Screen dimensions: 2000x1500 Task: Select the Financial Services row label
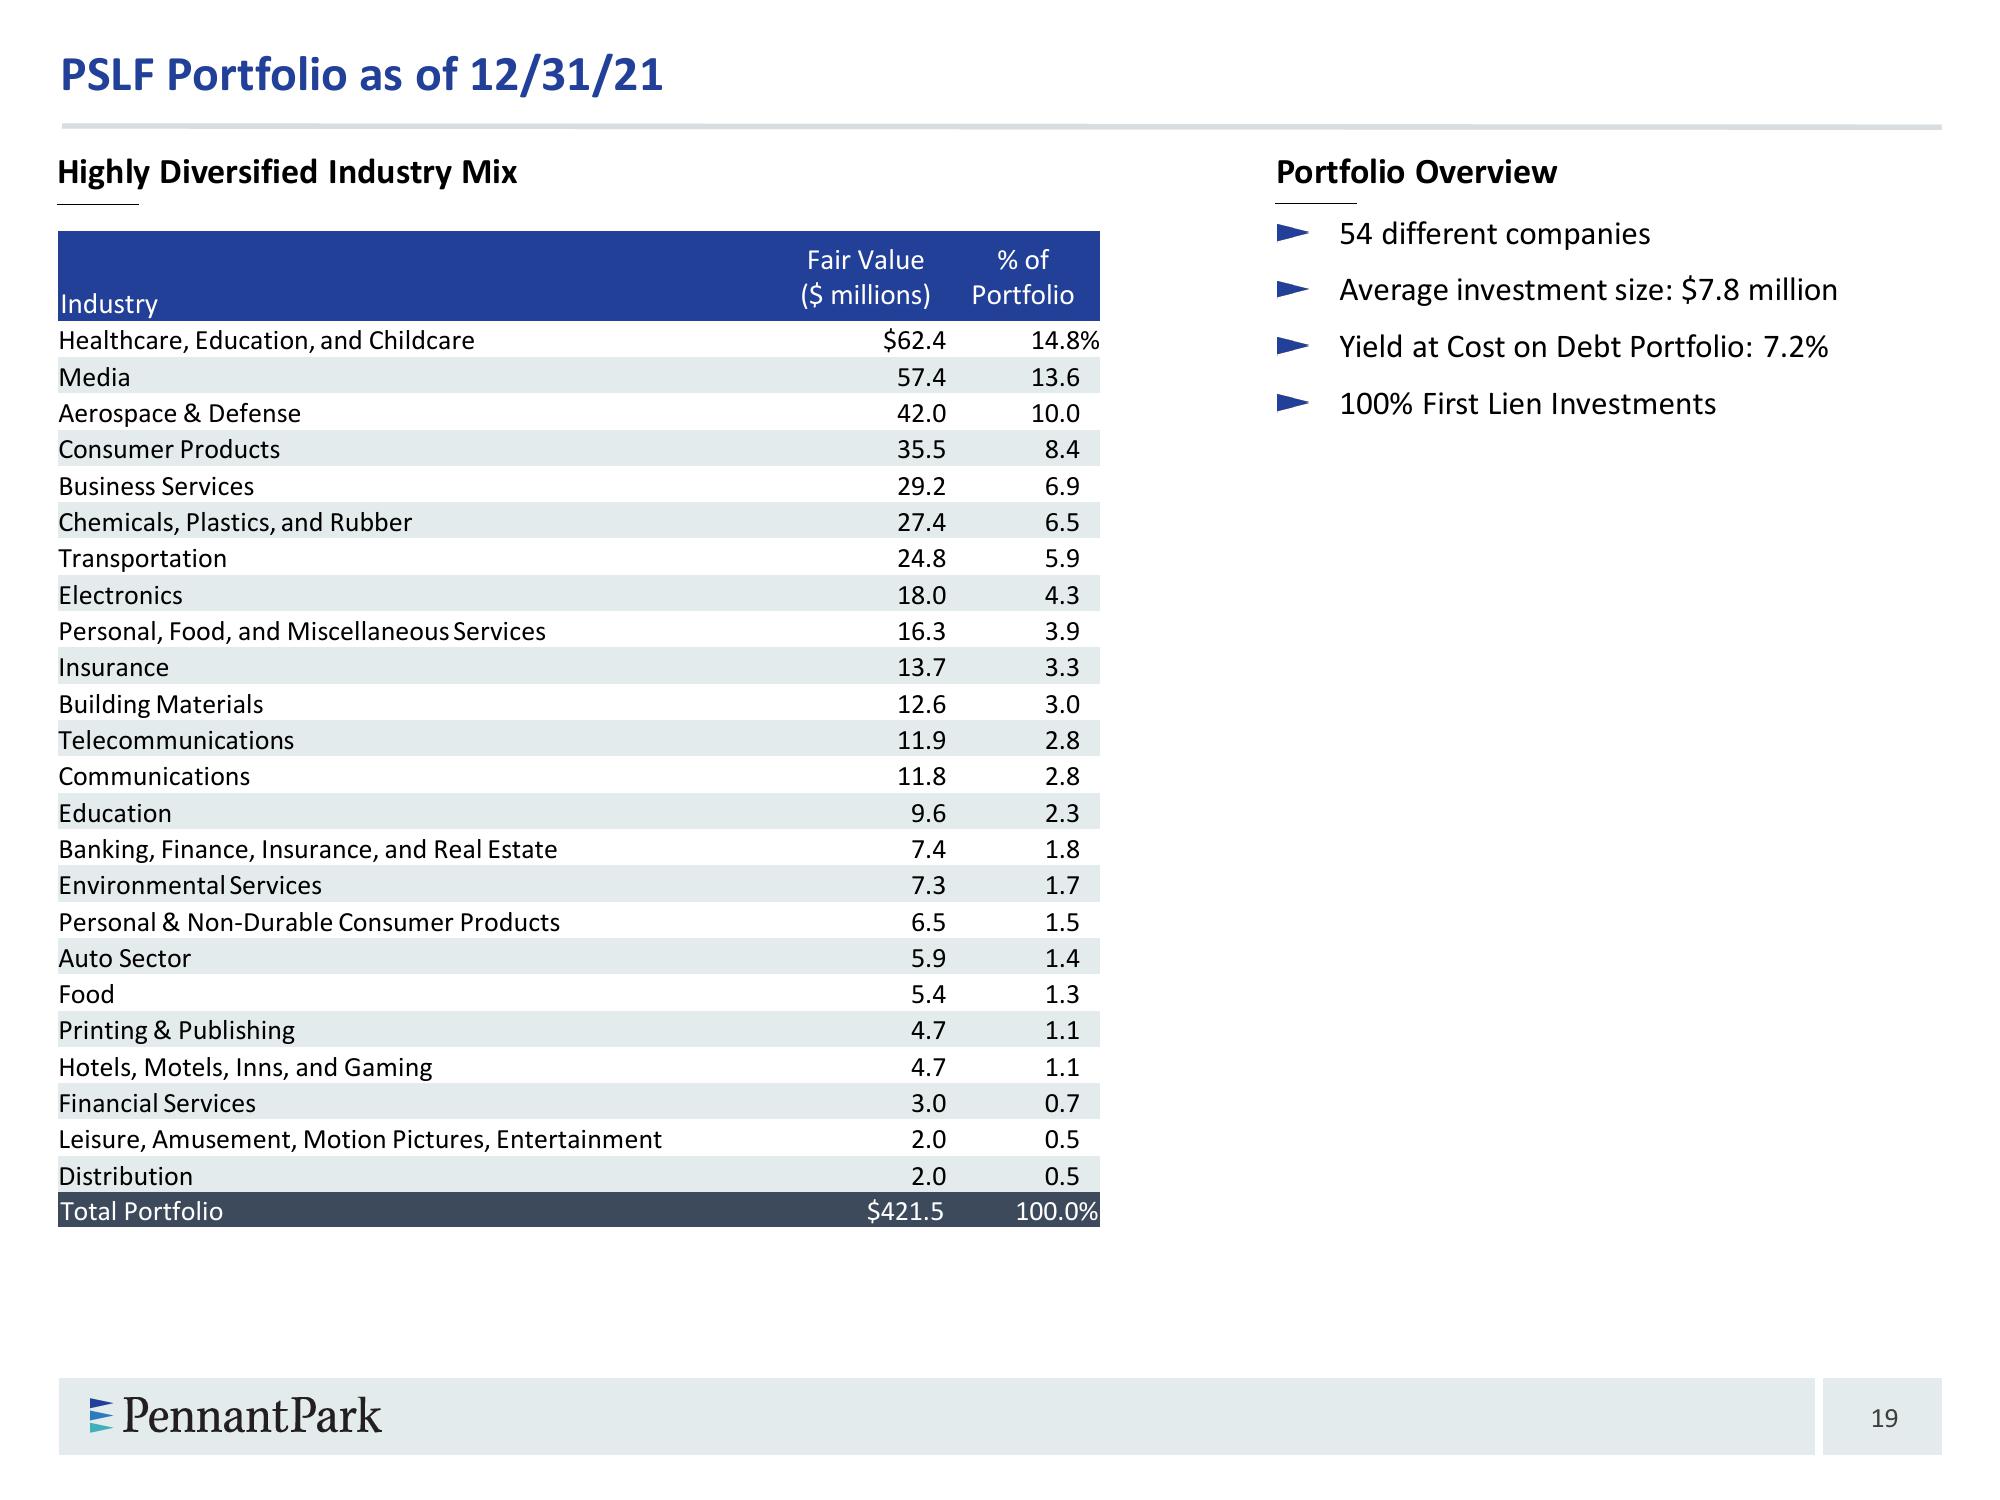(157, 1104)
